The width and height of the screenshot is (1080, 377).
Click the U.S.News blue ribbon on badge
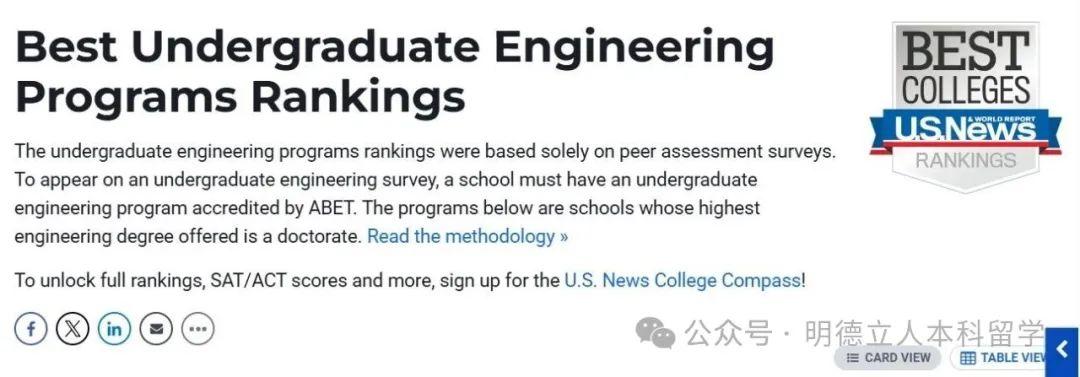pyautogui.click(x=965, y=131)
